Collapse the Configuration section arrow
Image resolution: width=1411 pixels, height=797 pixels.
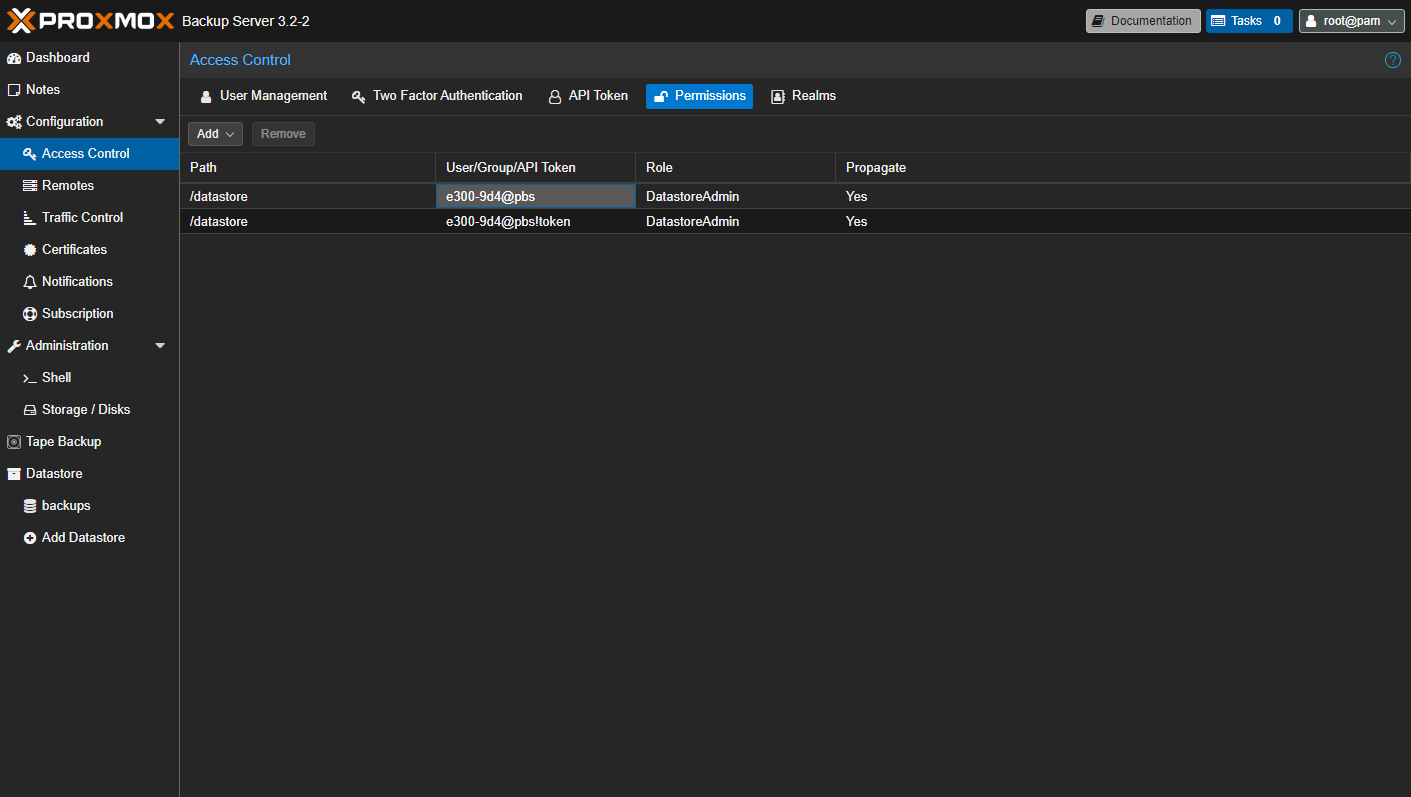coord(160,122)
